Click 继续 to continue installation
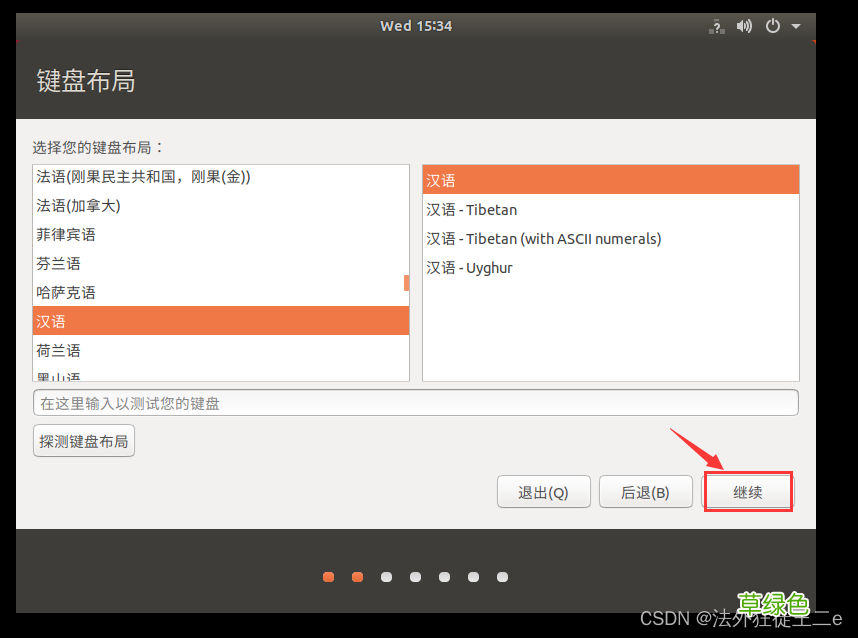The height and width of the screenshot is (638, 858). click(x=748, y=491)
